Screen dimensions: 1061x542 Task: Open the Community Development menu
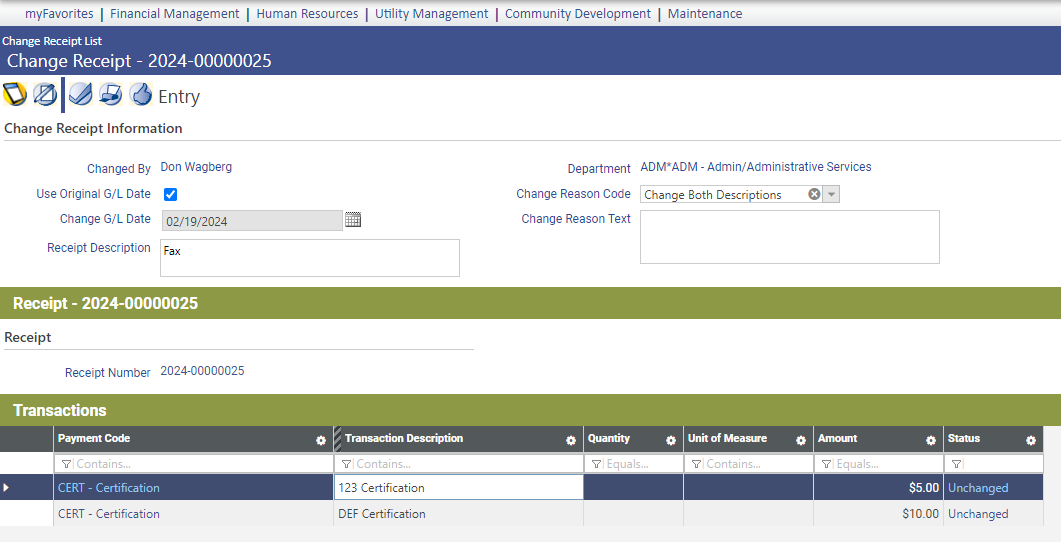click(x=578, y=14)
